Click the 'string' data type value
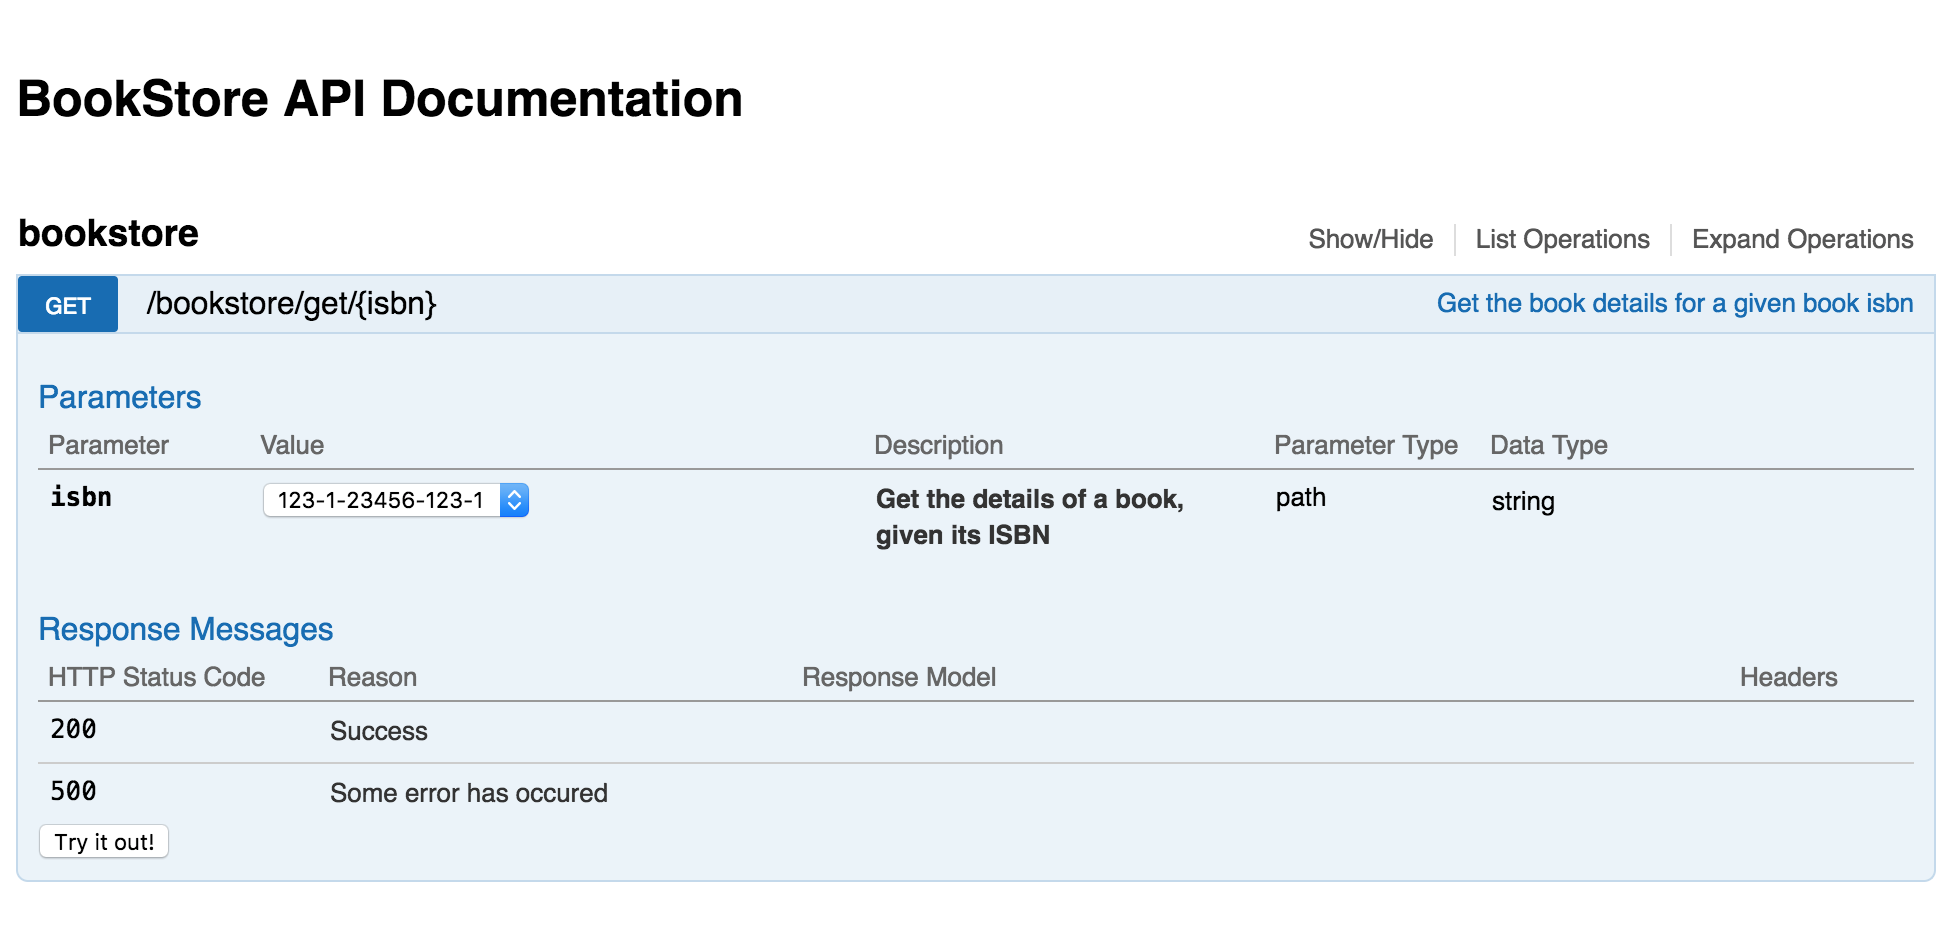 (x=1523, y=501)
